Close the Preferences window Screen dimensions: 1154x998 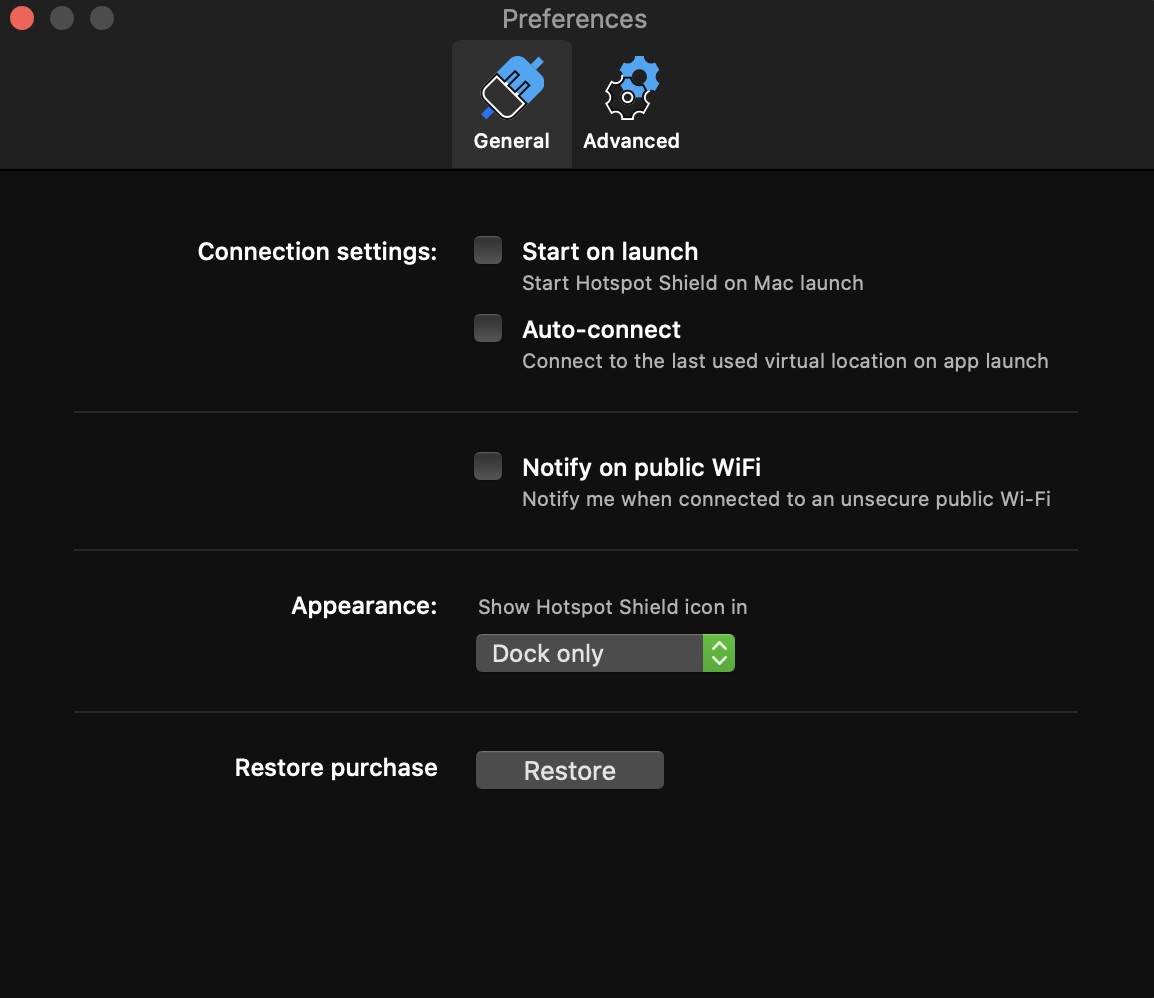[22, 18]
